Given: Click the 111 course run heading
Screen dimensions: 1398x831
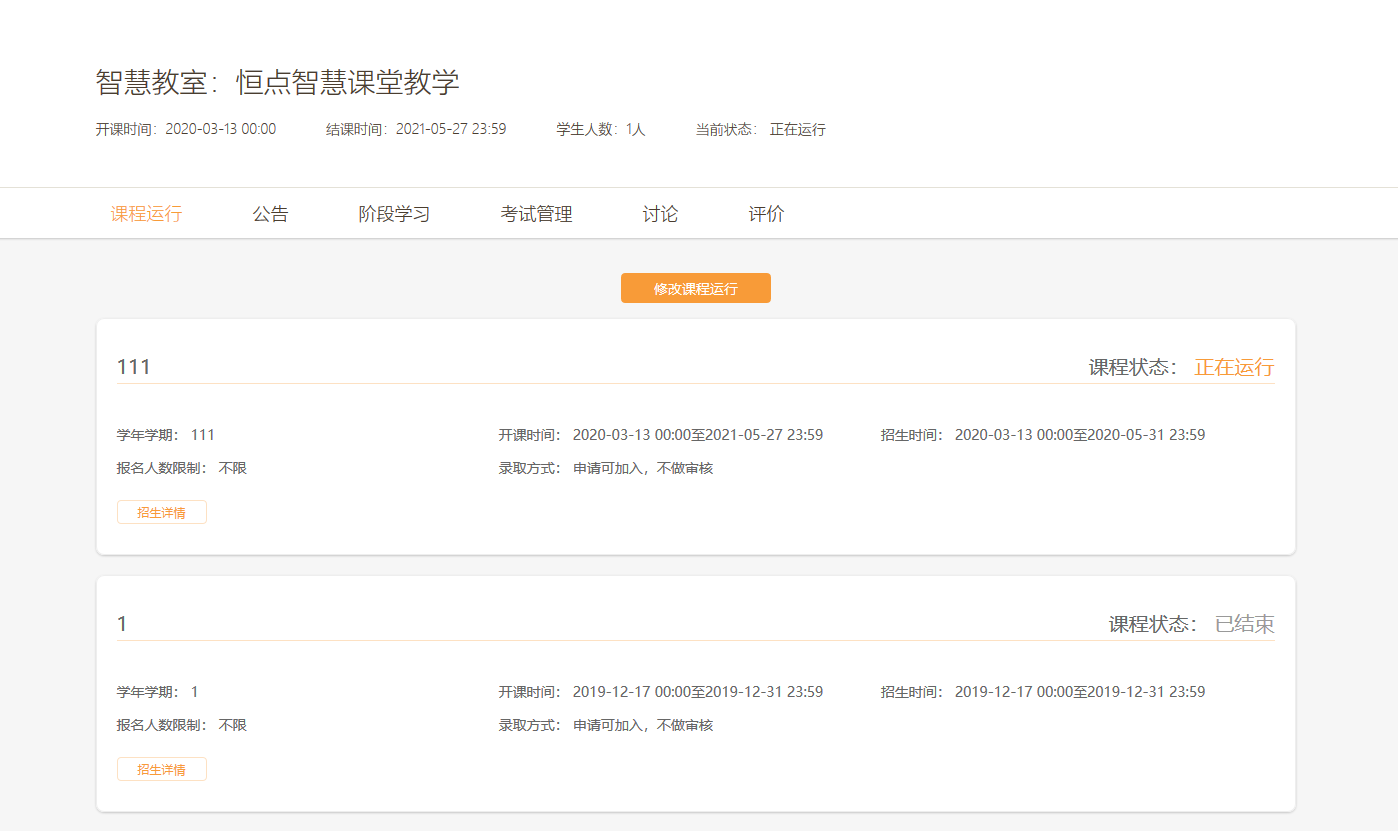Looking at the screenshot, I should pos(134,367).
